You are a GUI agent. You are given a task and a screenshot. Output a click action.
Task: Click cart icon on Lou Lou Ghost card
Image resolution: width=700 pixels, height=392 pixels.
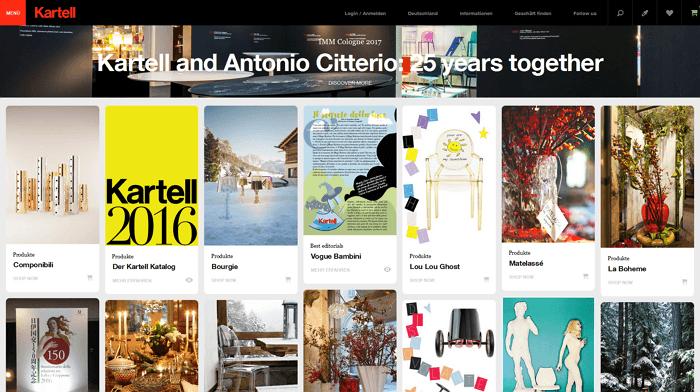point(486,279)
